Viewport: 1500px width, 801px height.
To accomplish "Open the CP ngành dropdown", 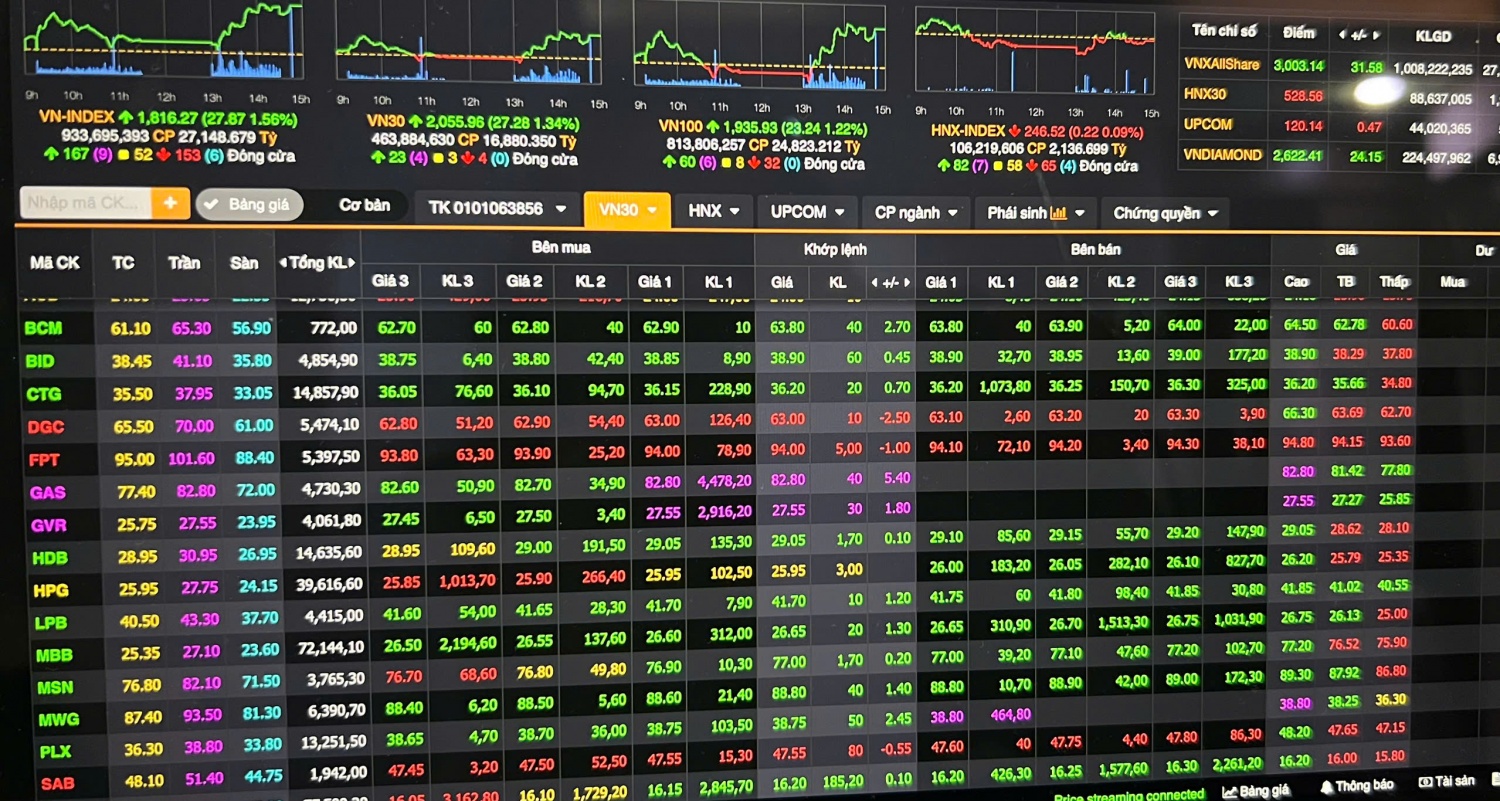I will pos(916,212).
